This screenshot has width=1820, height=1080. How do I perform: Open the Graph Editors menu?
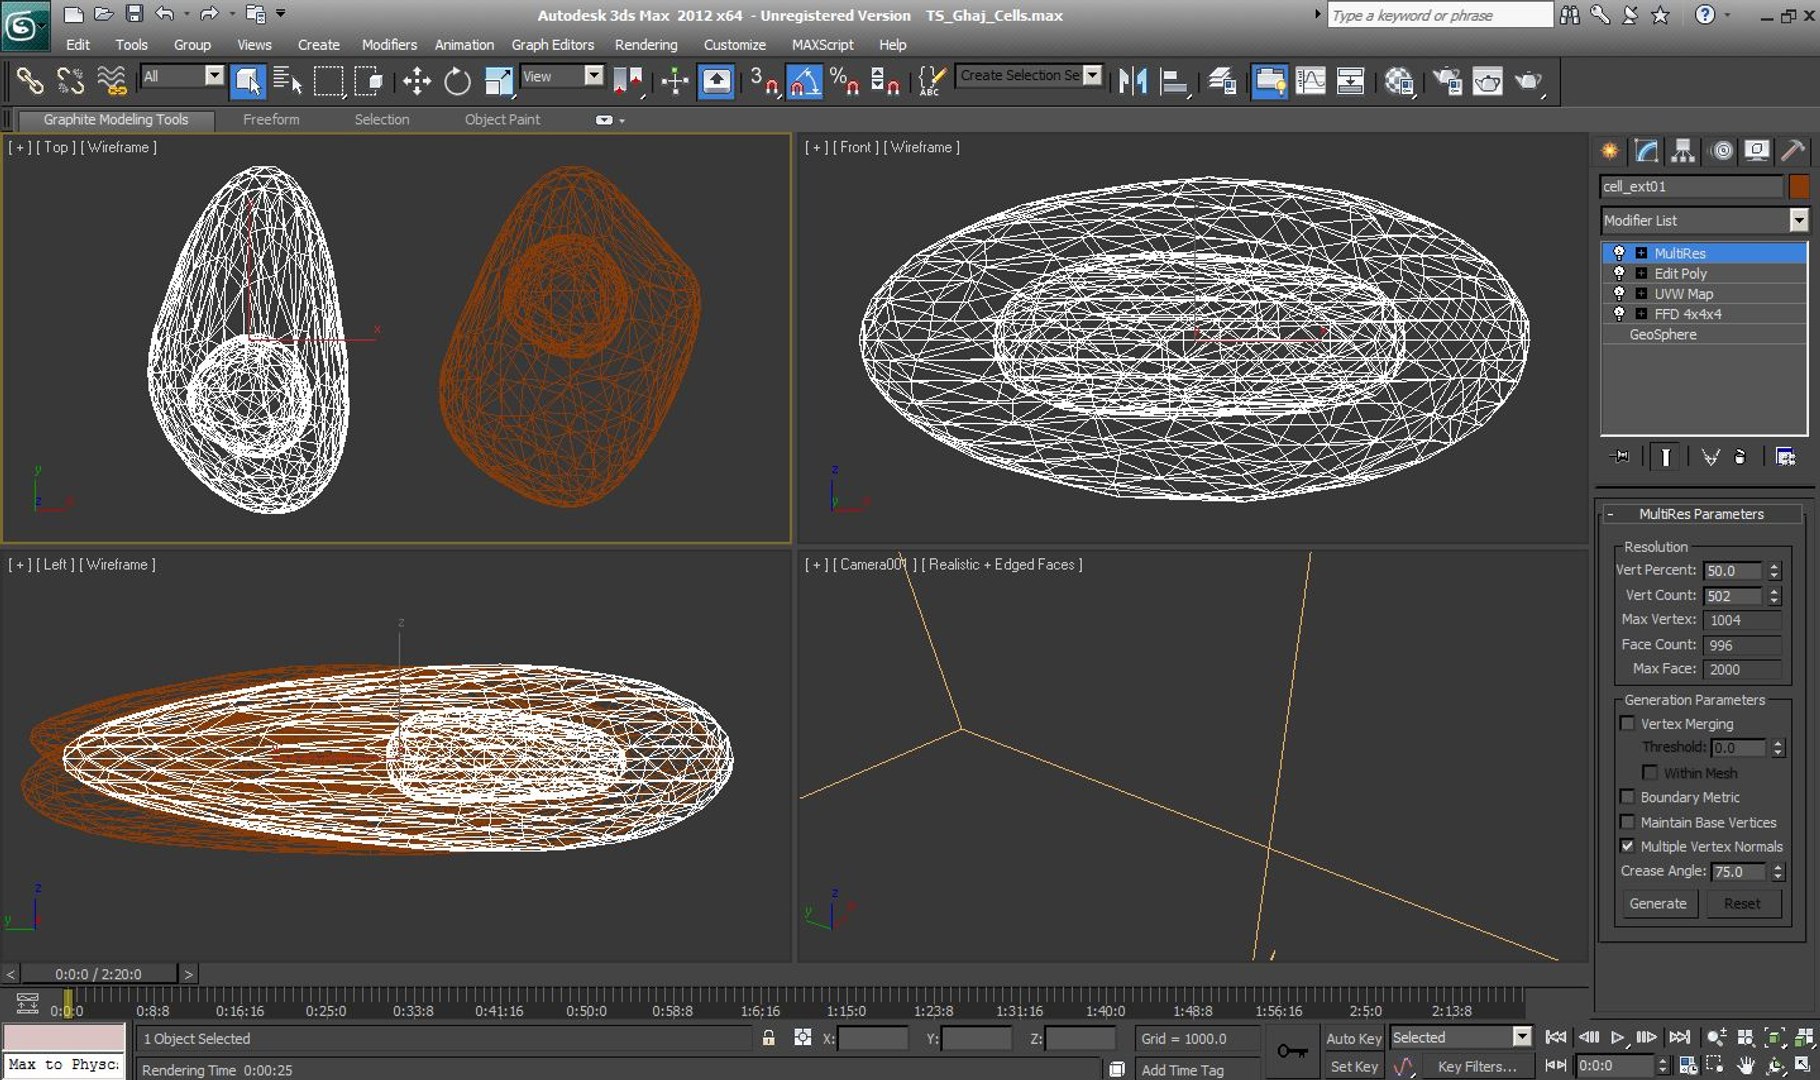(x=552, y=45)
